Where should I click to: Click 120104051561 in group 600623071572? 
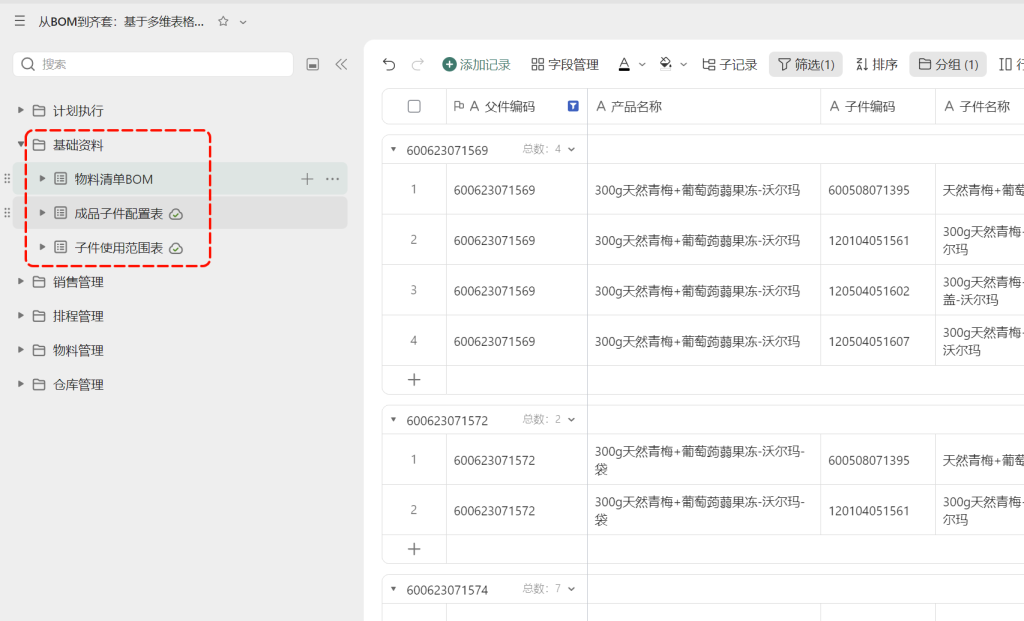point(869,511)
